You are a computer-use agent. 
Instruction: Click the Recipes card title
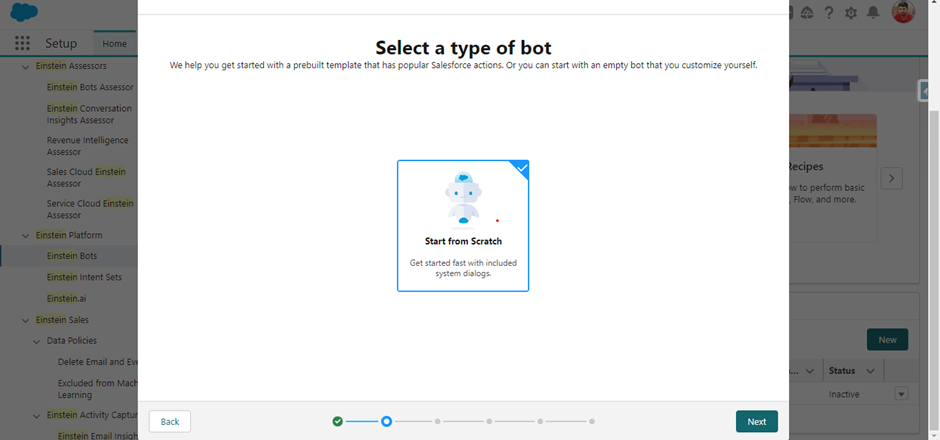pyautogui.click(x=805, y=167)
